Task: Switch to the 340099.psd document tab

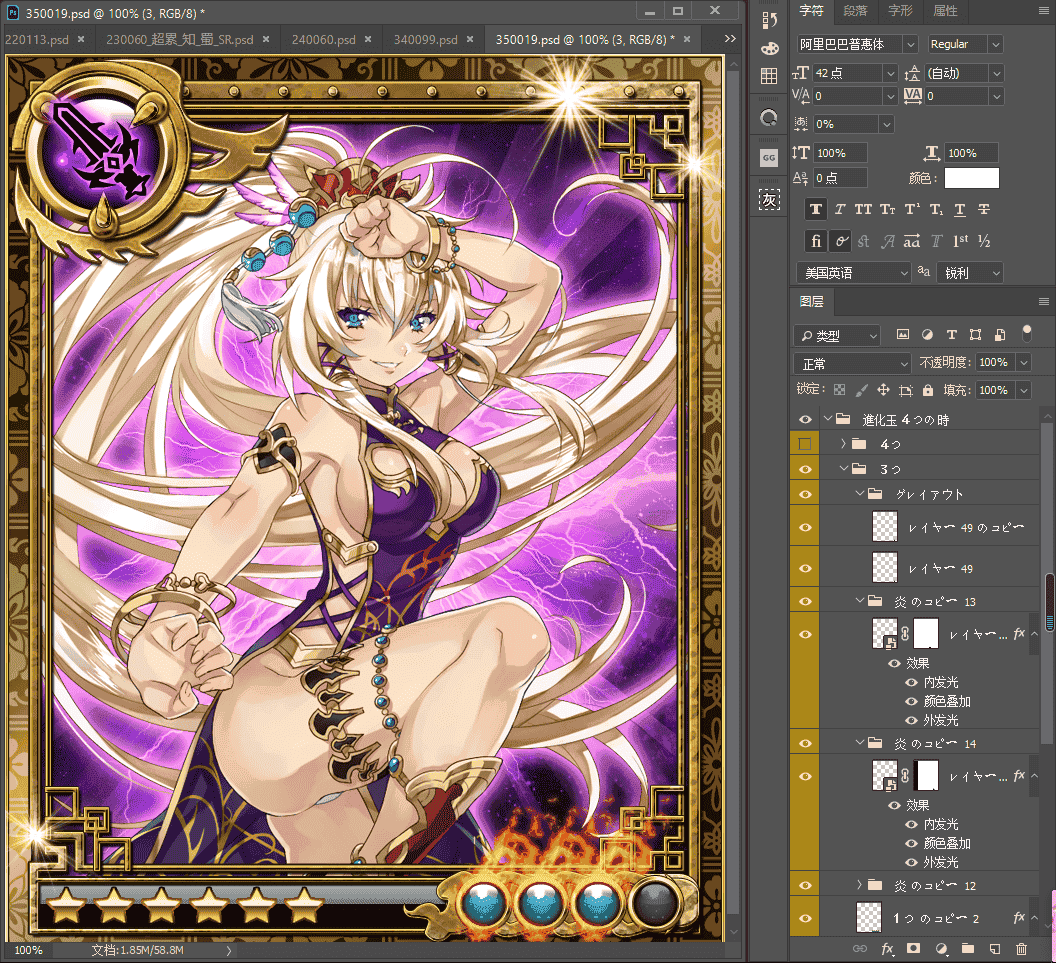Action: point(426,40)
